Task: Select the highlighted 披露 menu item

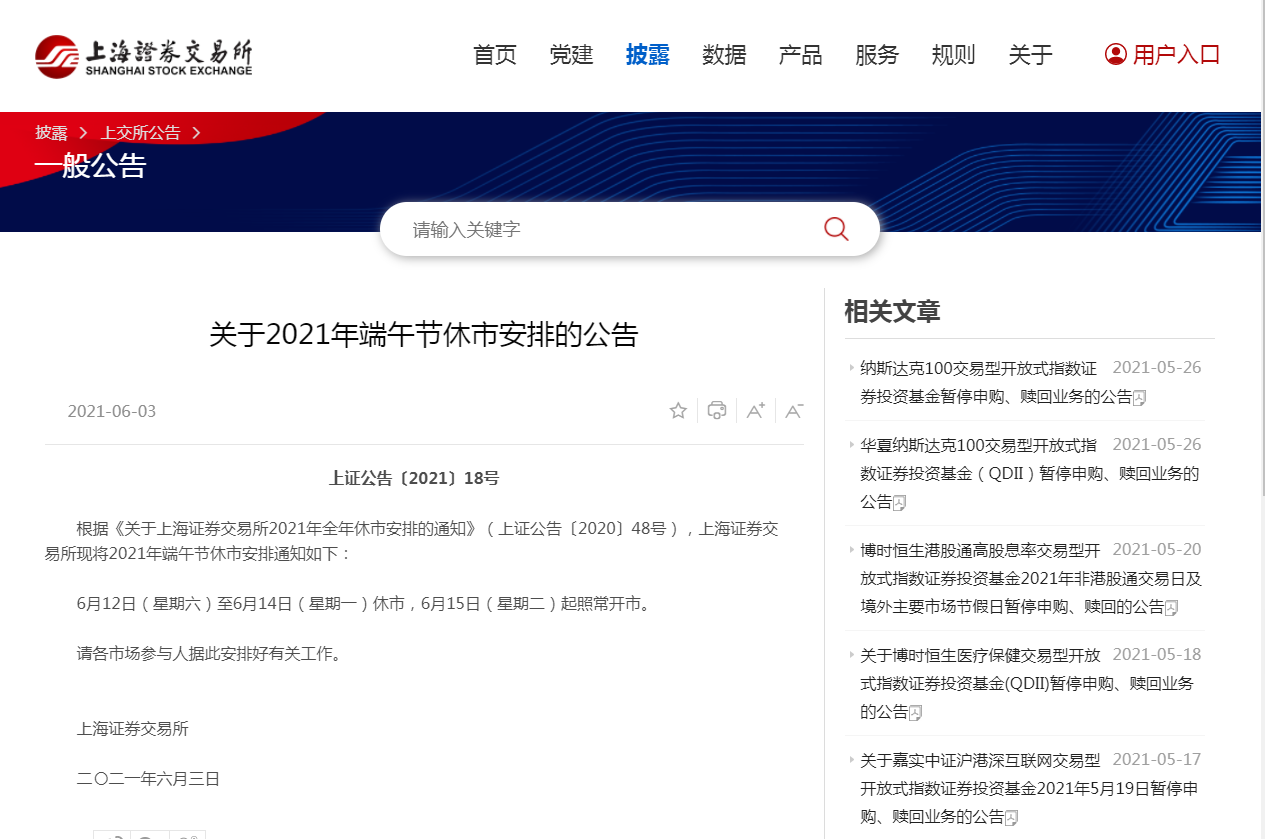Action: click(647, 55)
